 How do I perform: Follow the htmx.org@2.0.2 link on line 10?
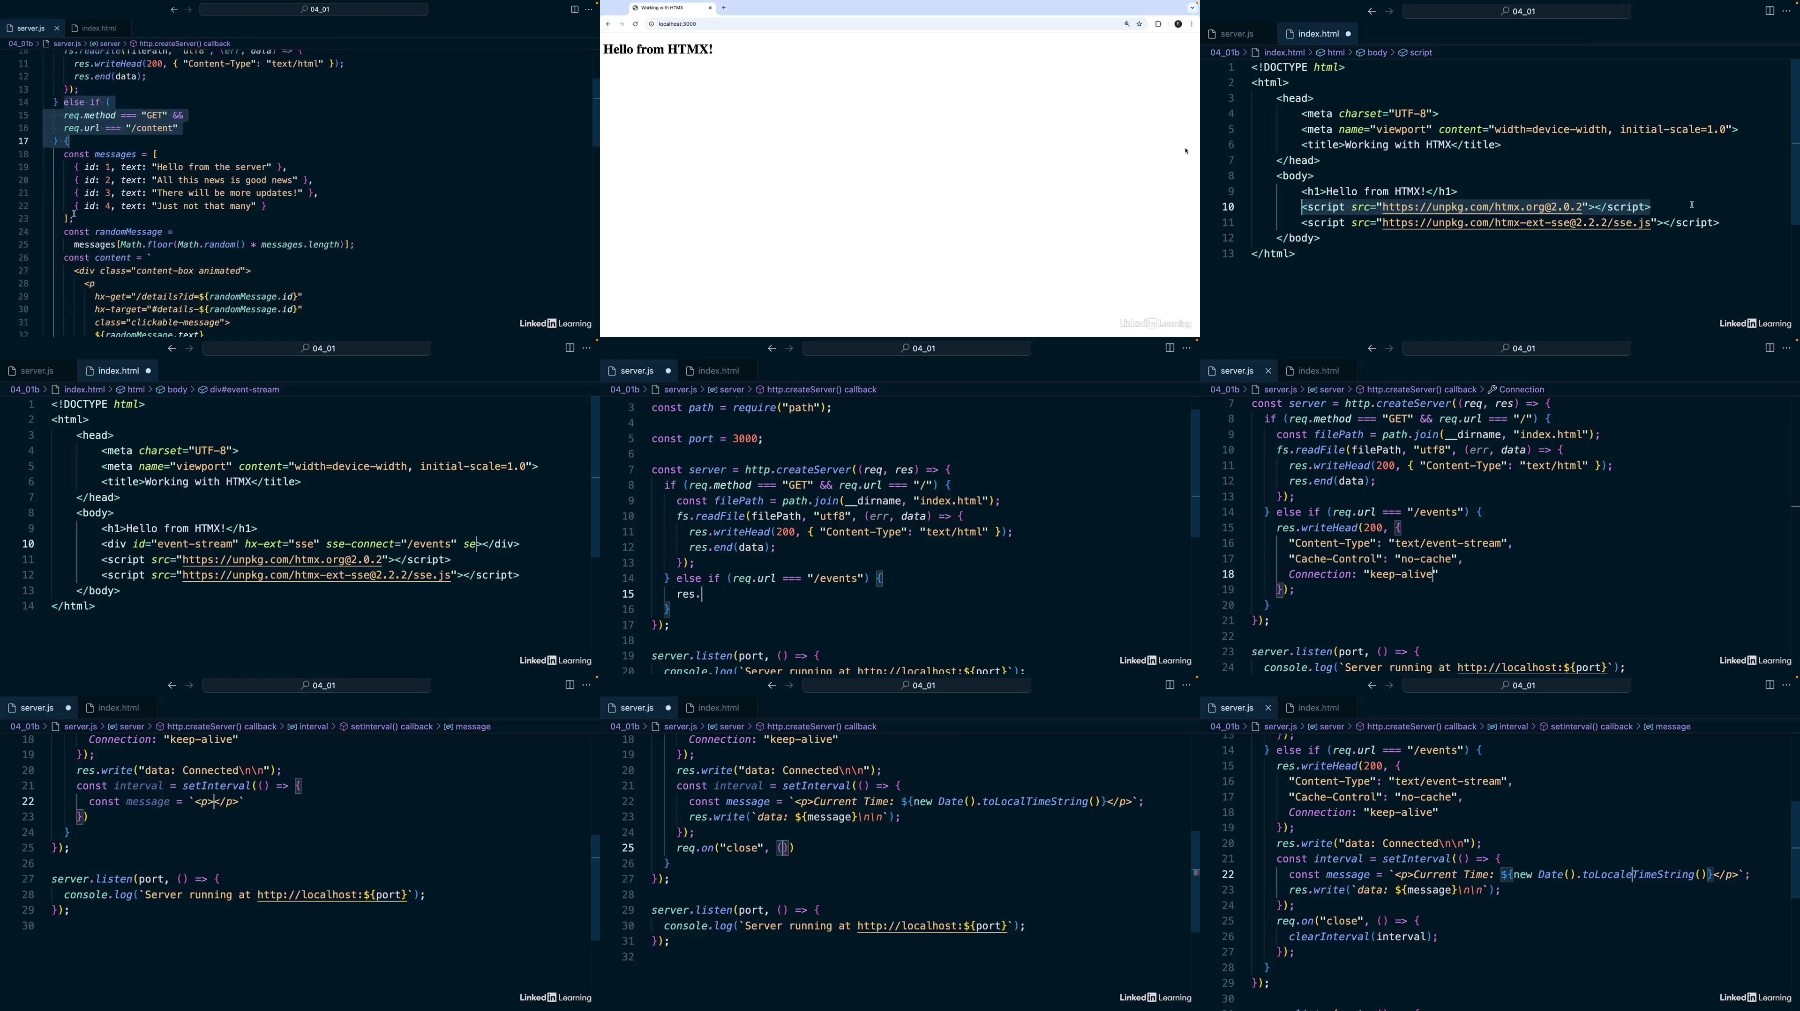tap(1483, 207)
